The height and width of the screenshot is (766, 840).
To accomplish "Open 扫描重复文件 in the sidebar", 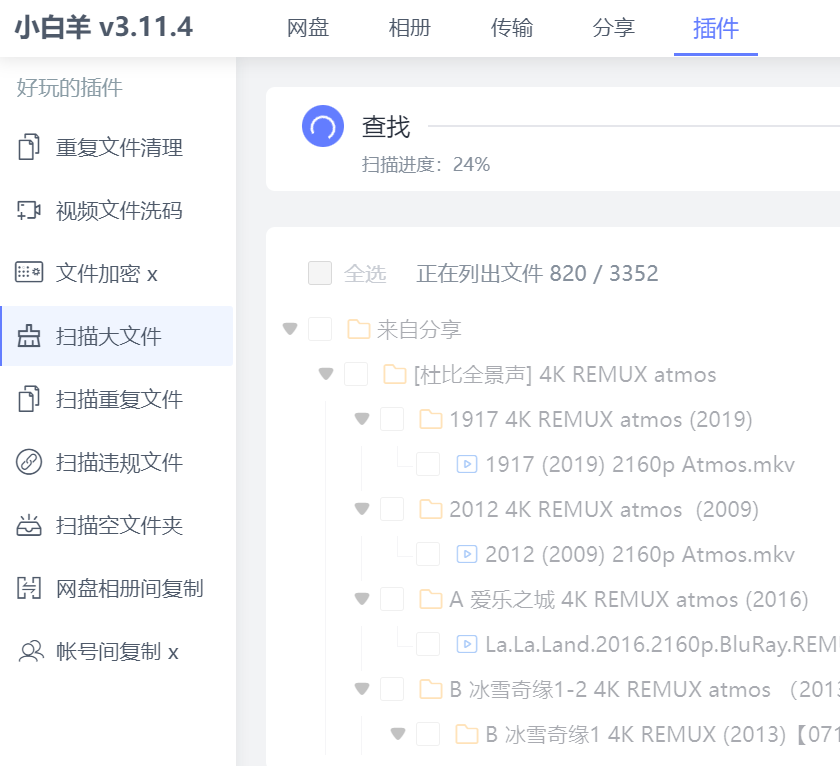I will pyautogui.click(x=117, y=400).
